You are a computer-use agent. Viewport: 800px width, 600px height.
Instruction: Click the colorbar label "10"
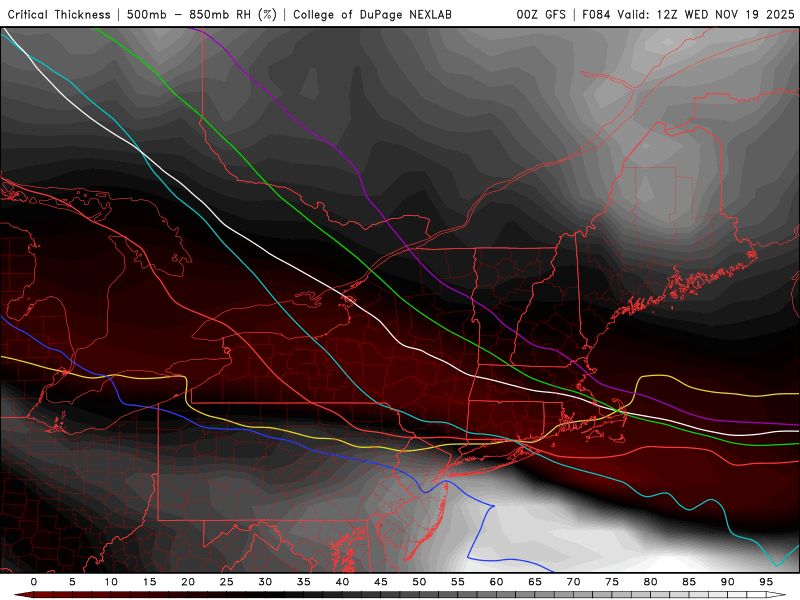[x=111, y=582]
